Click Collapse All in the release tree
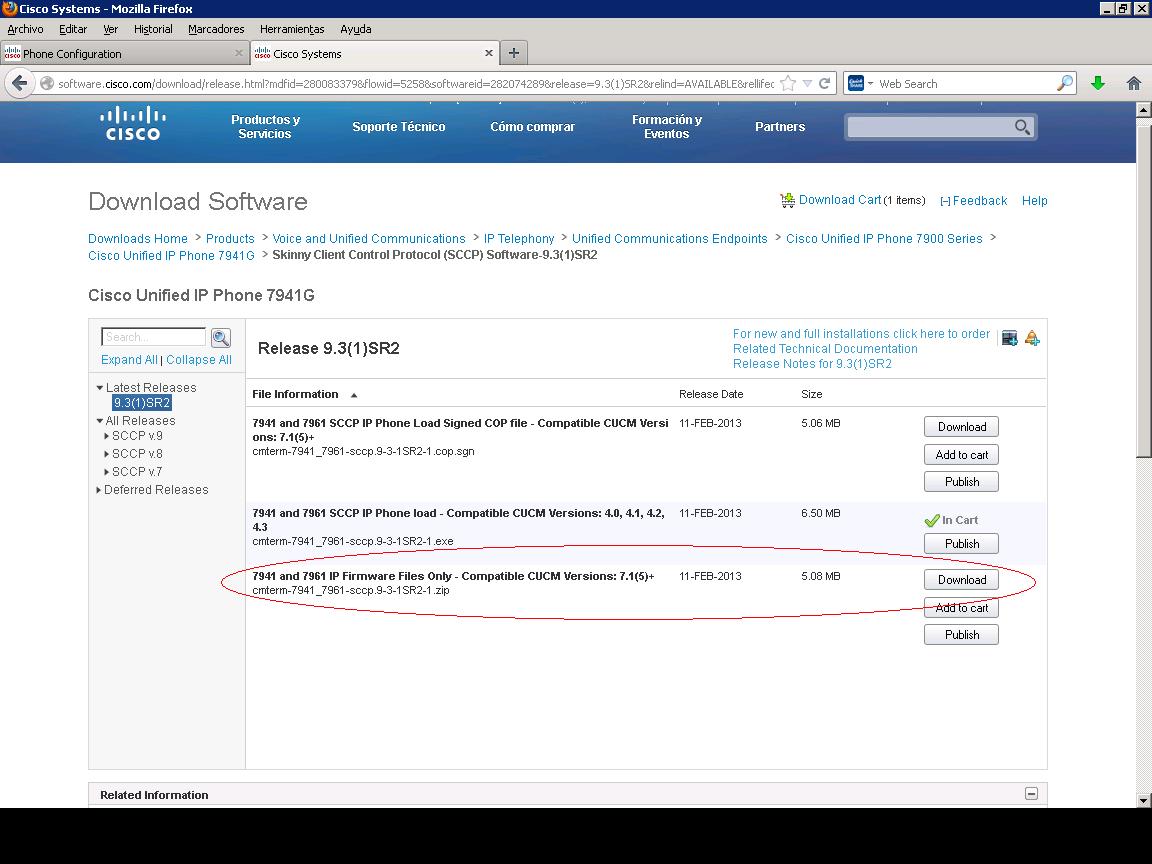Screen dimensions: 1152x864 click(198, 360)
